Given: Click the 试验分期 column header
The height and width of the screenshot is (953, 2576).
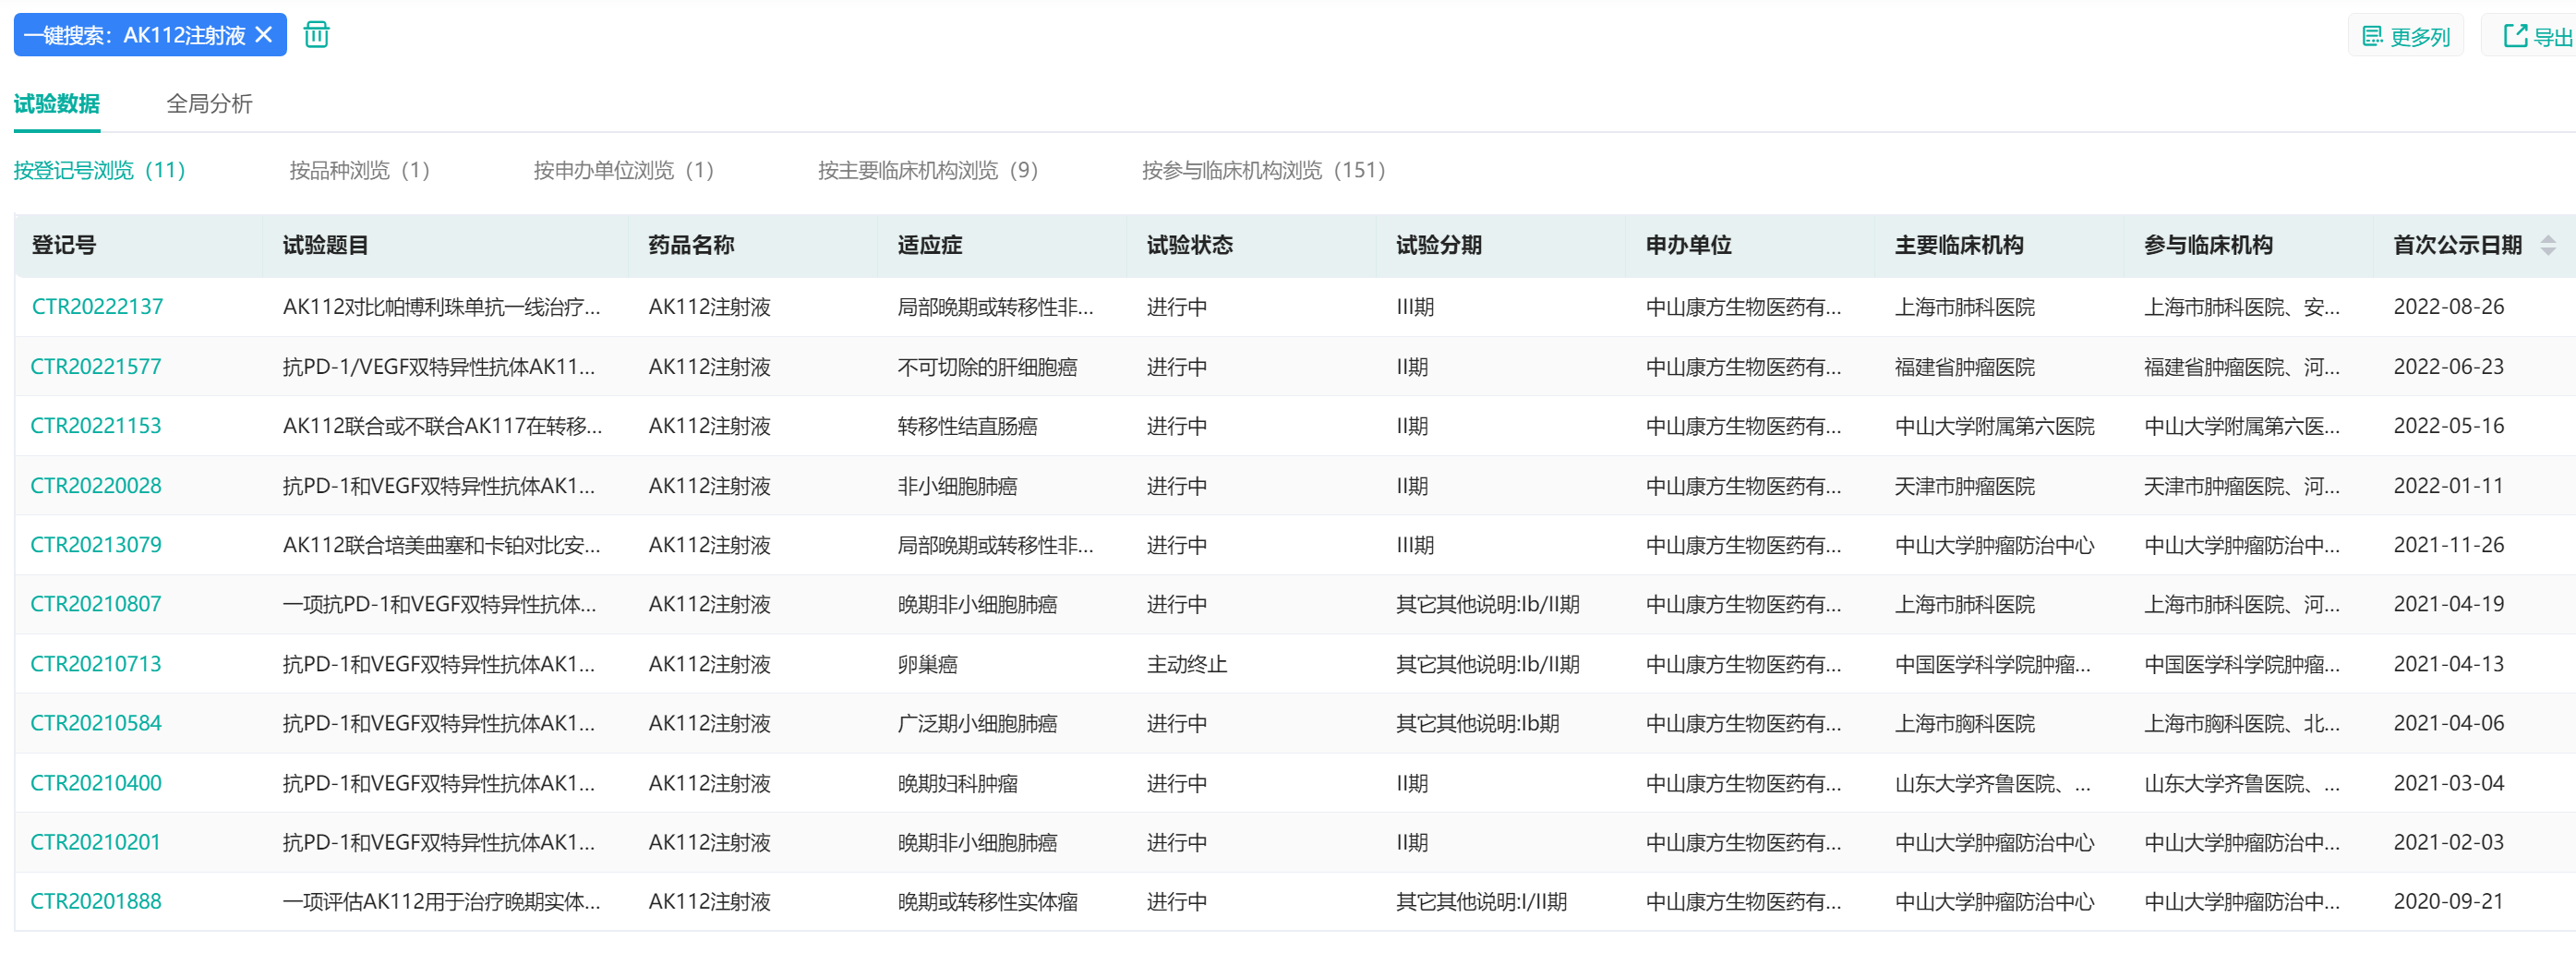Looking at the screenshot, I should 1439,245.
